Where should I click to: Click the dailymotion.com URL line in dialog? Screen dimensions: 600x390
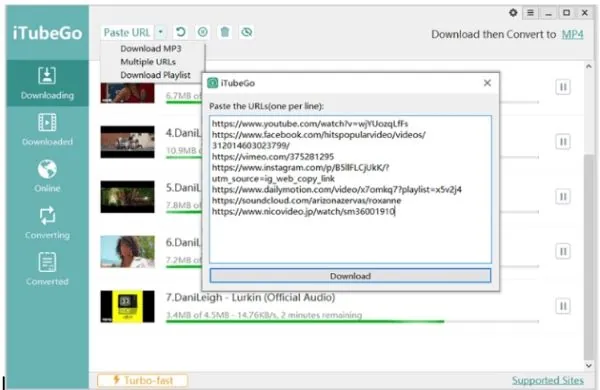tap(337, 189)
